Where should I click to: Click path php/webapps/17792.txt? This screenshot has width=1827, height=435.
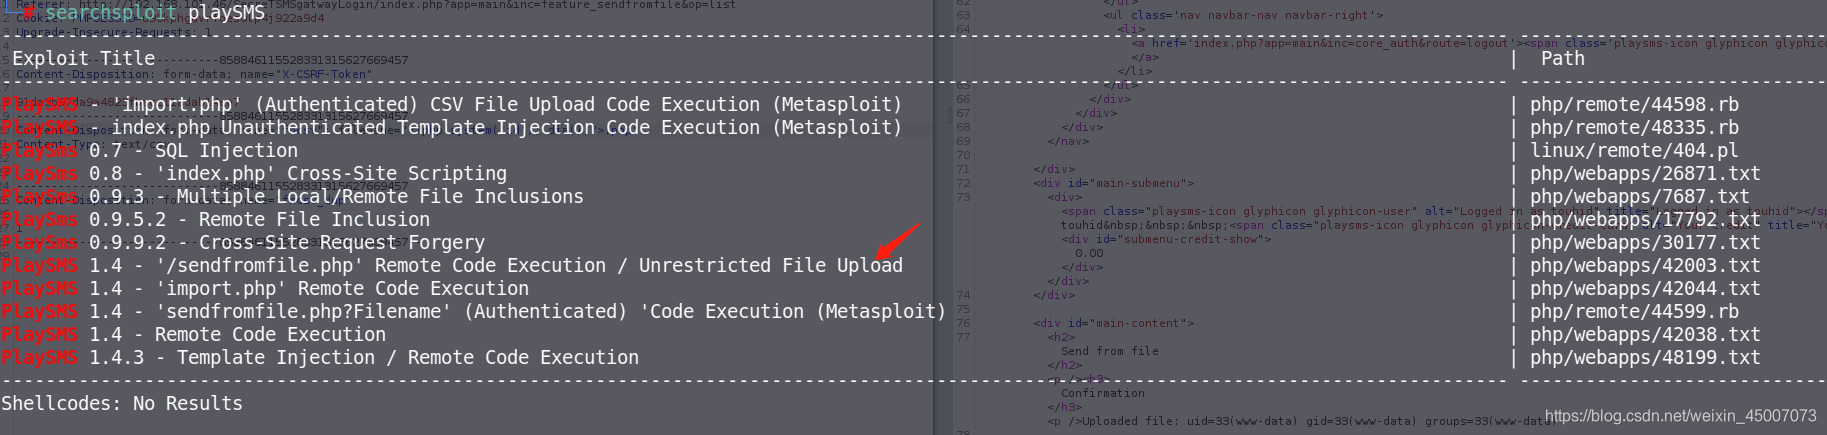point(1645,219)
